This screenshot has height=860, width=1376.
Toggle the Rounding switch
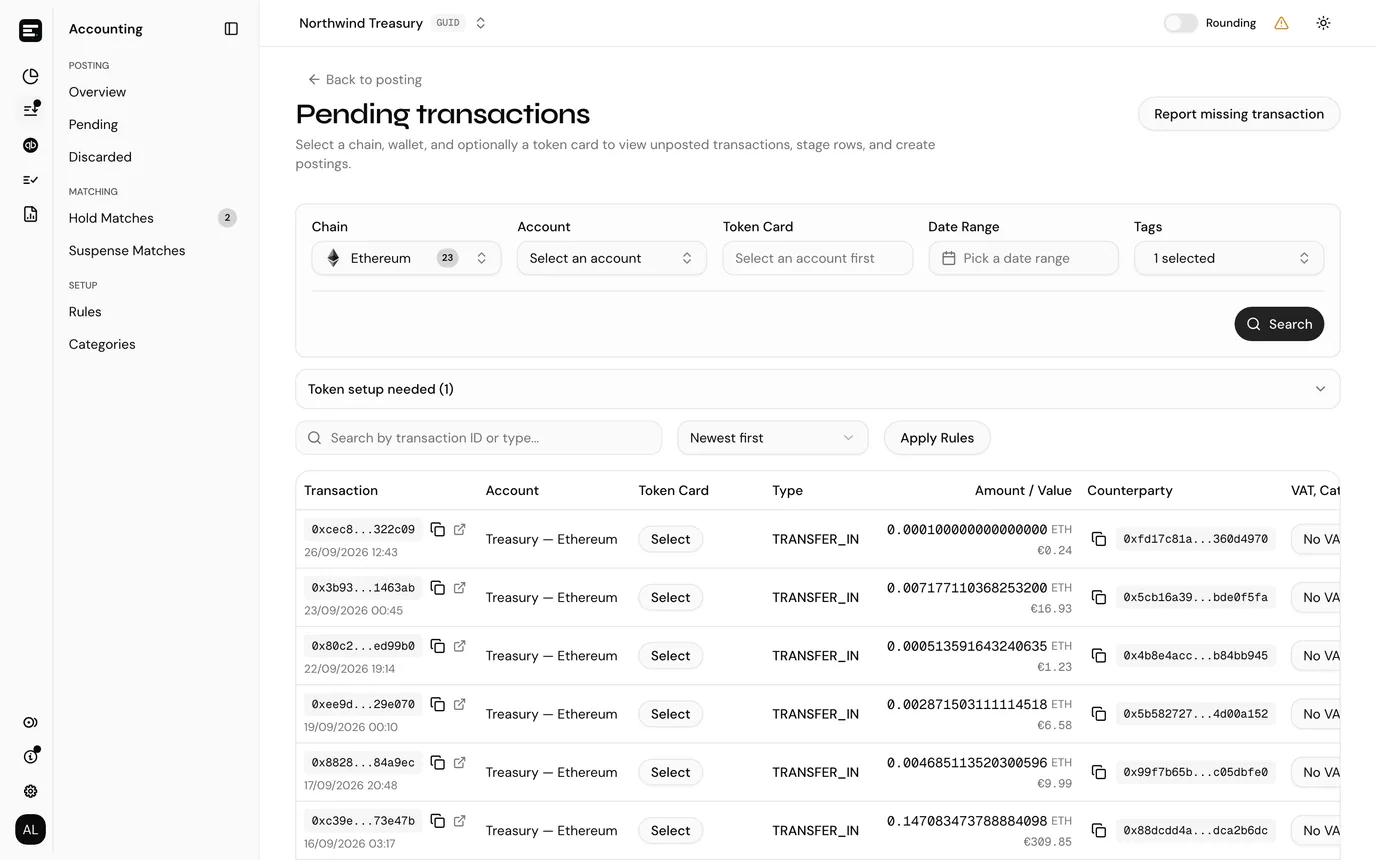click(x=1180, y=23)
